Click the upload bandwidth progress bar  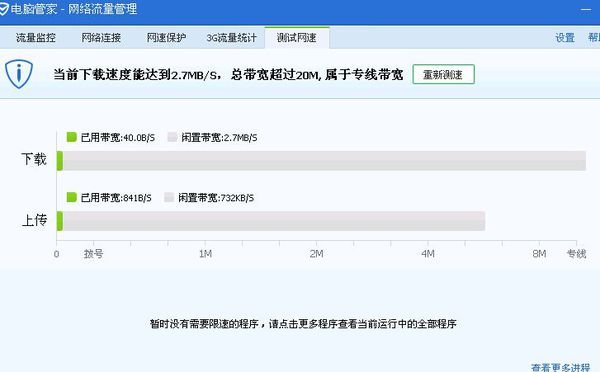point(271,221)
